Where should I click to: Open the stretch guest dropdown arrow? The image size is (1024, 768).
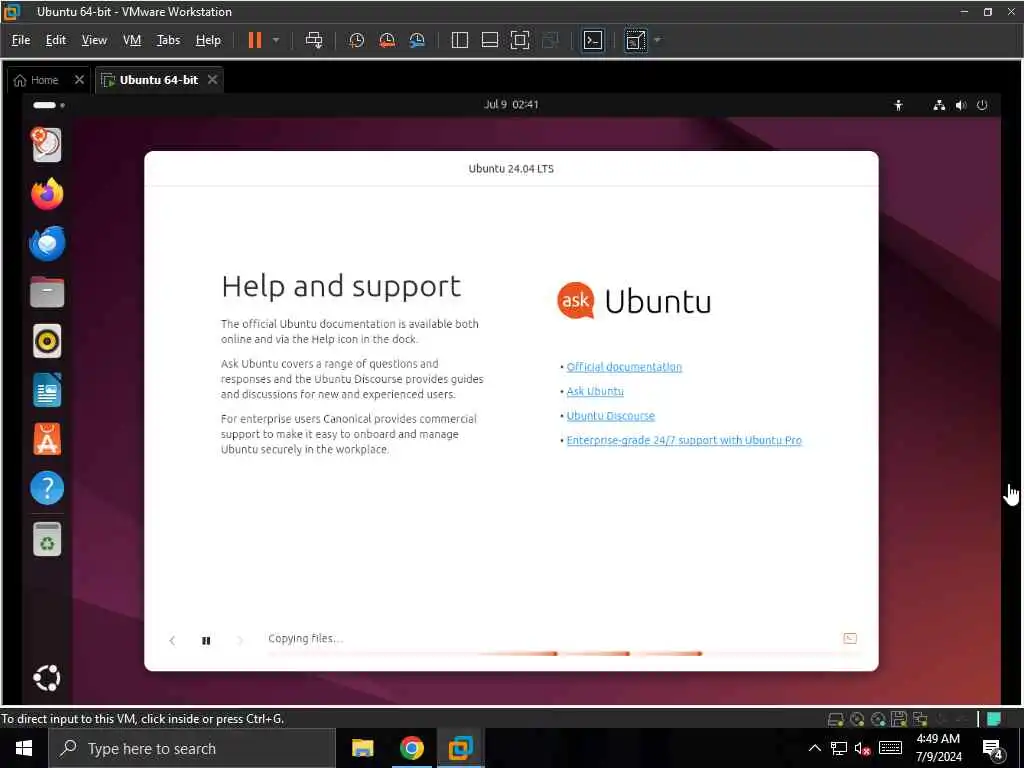point(658,40)
